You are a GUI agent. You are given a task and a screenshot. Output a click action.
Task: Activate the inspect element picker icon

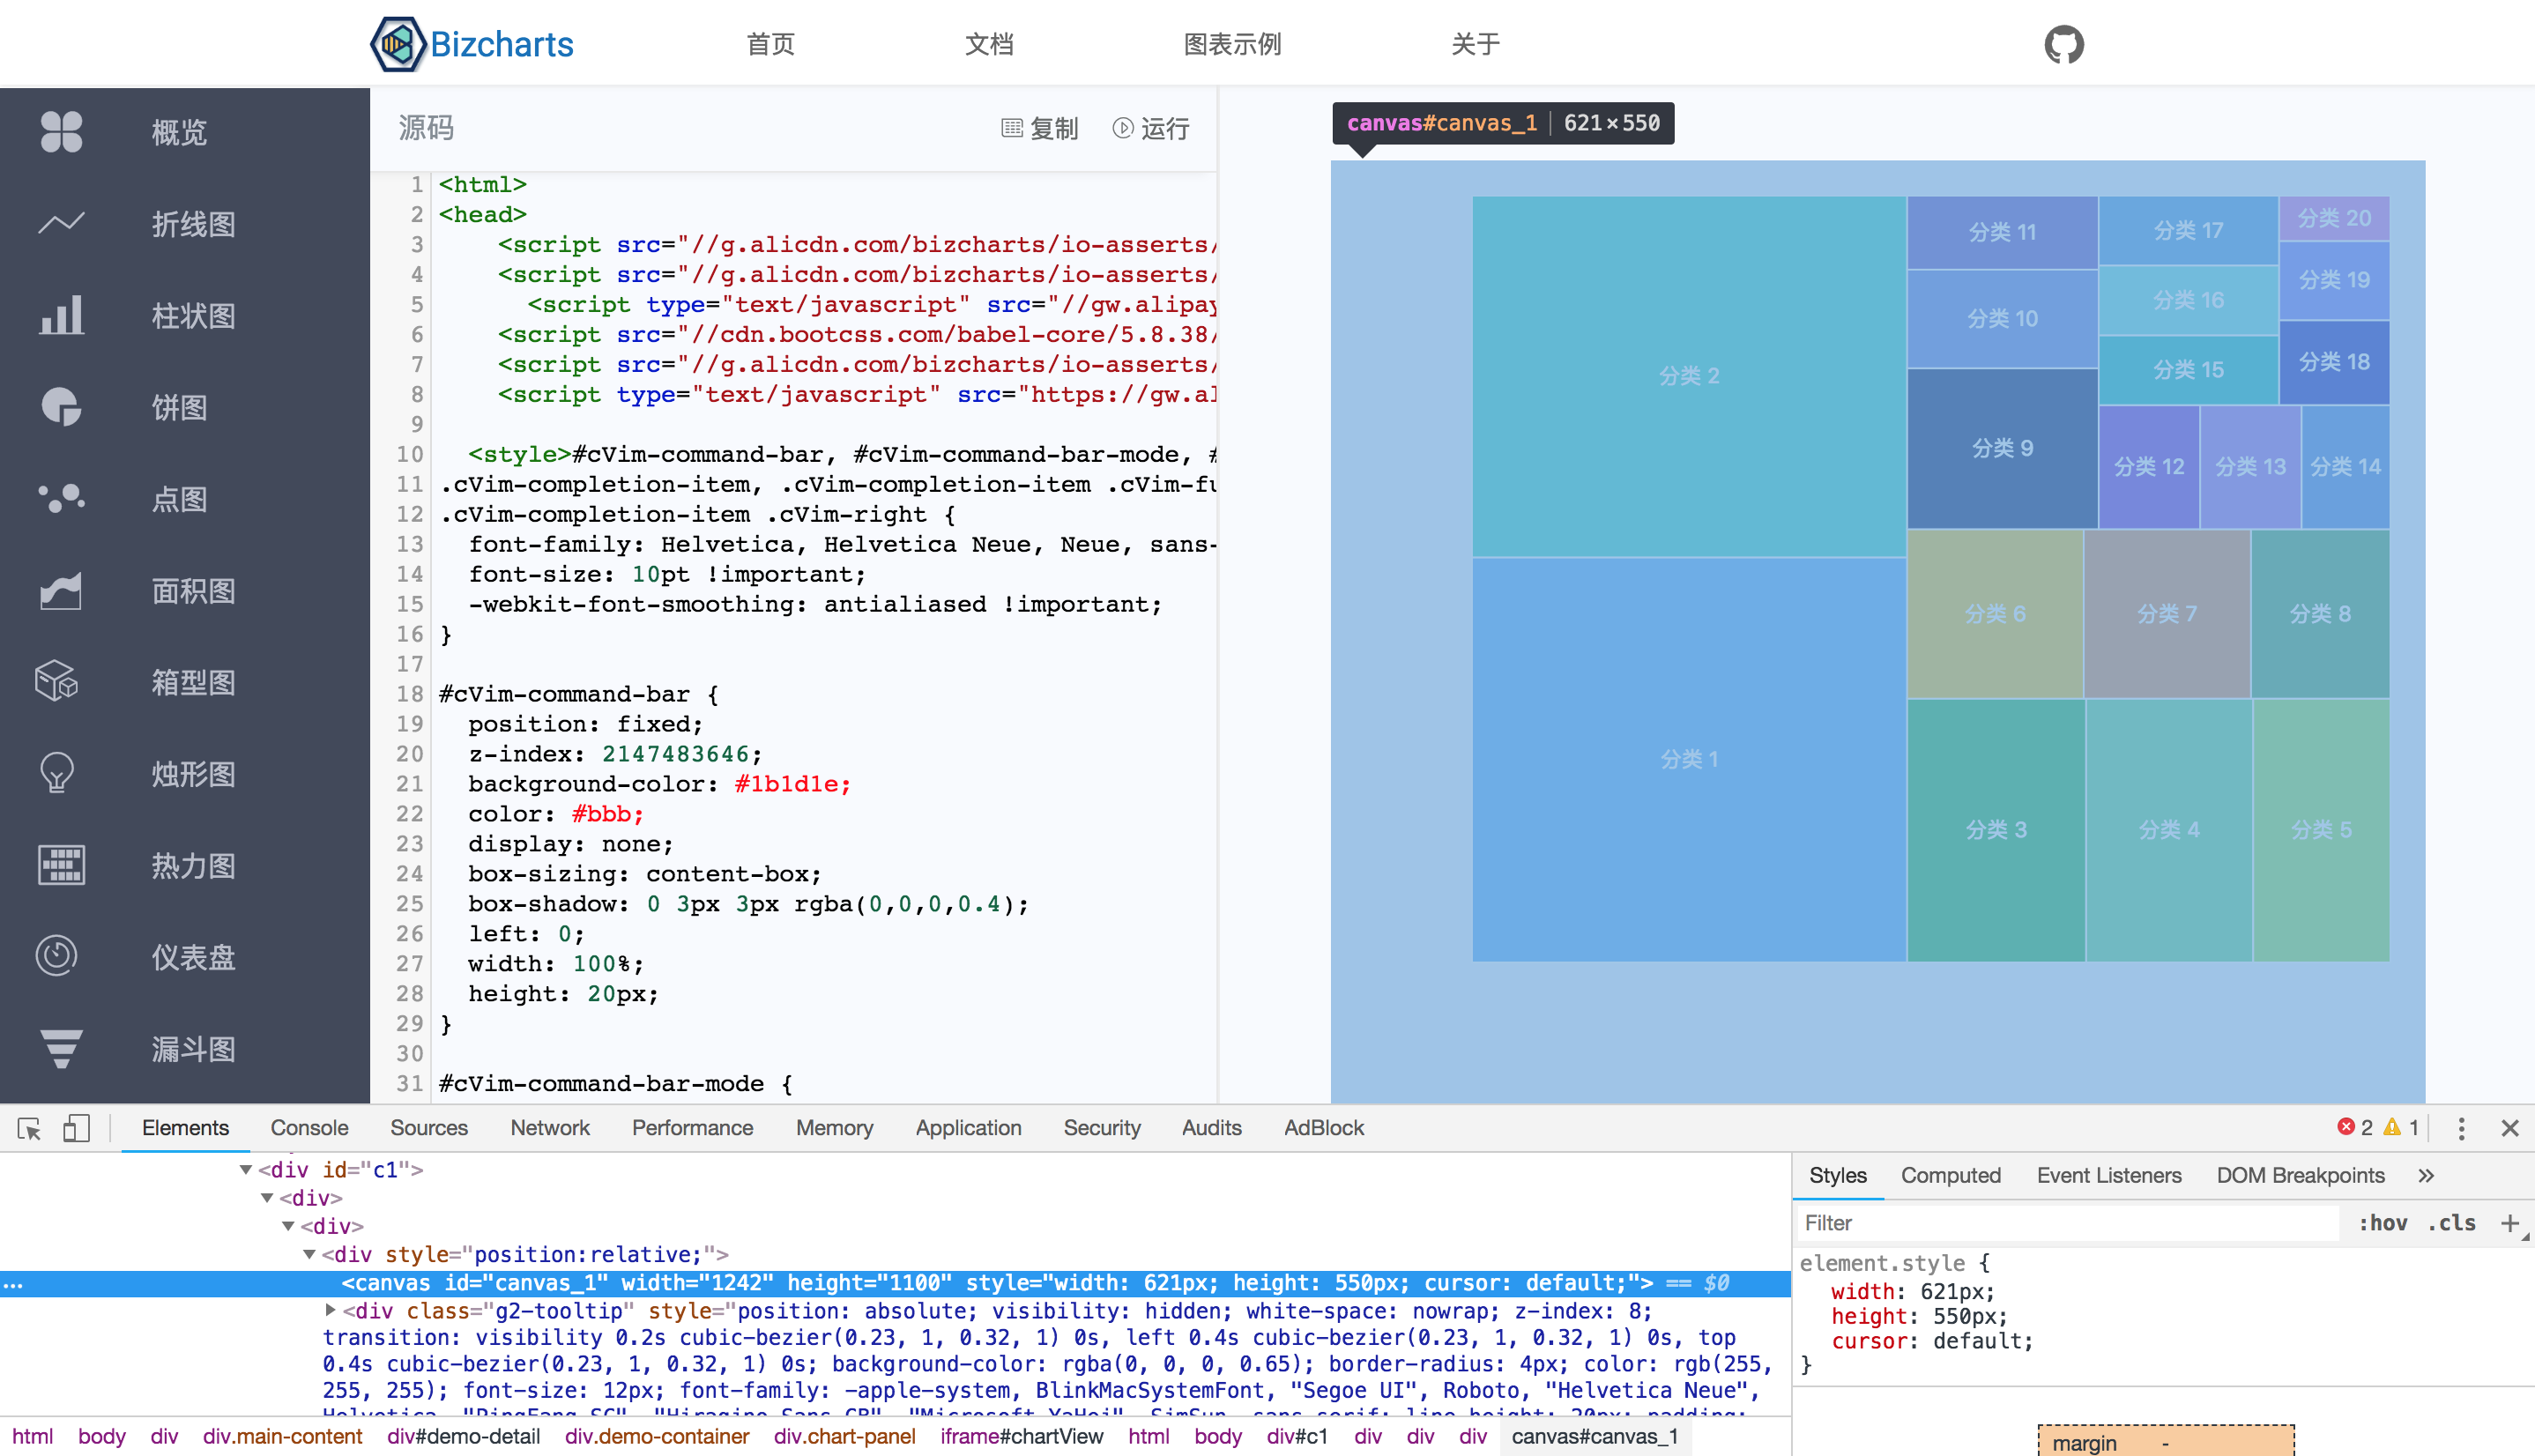click(x=29, y=1128)
